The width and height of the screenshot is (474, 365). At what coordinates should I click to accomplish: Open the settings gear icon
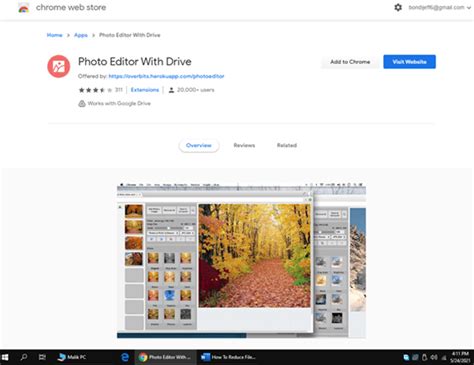tap(398, 7)
